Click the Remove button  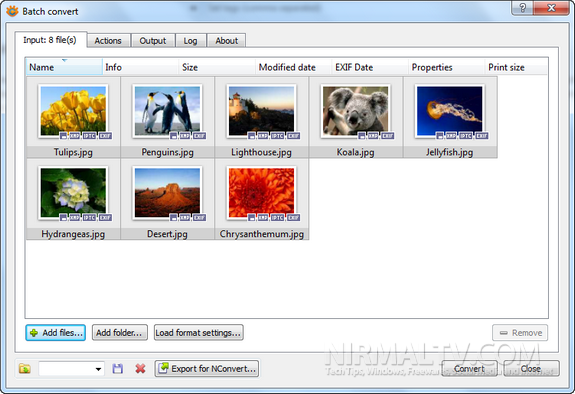(520, 333)
